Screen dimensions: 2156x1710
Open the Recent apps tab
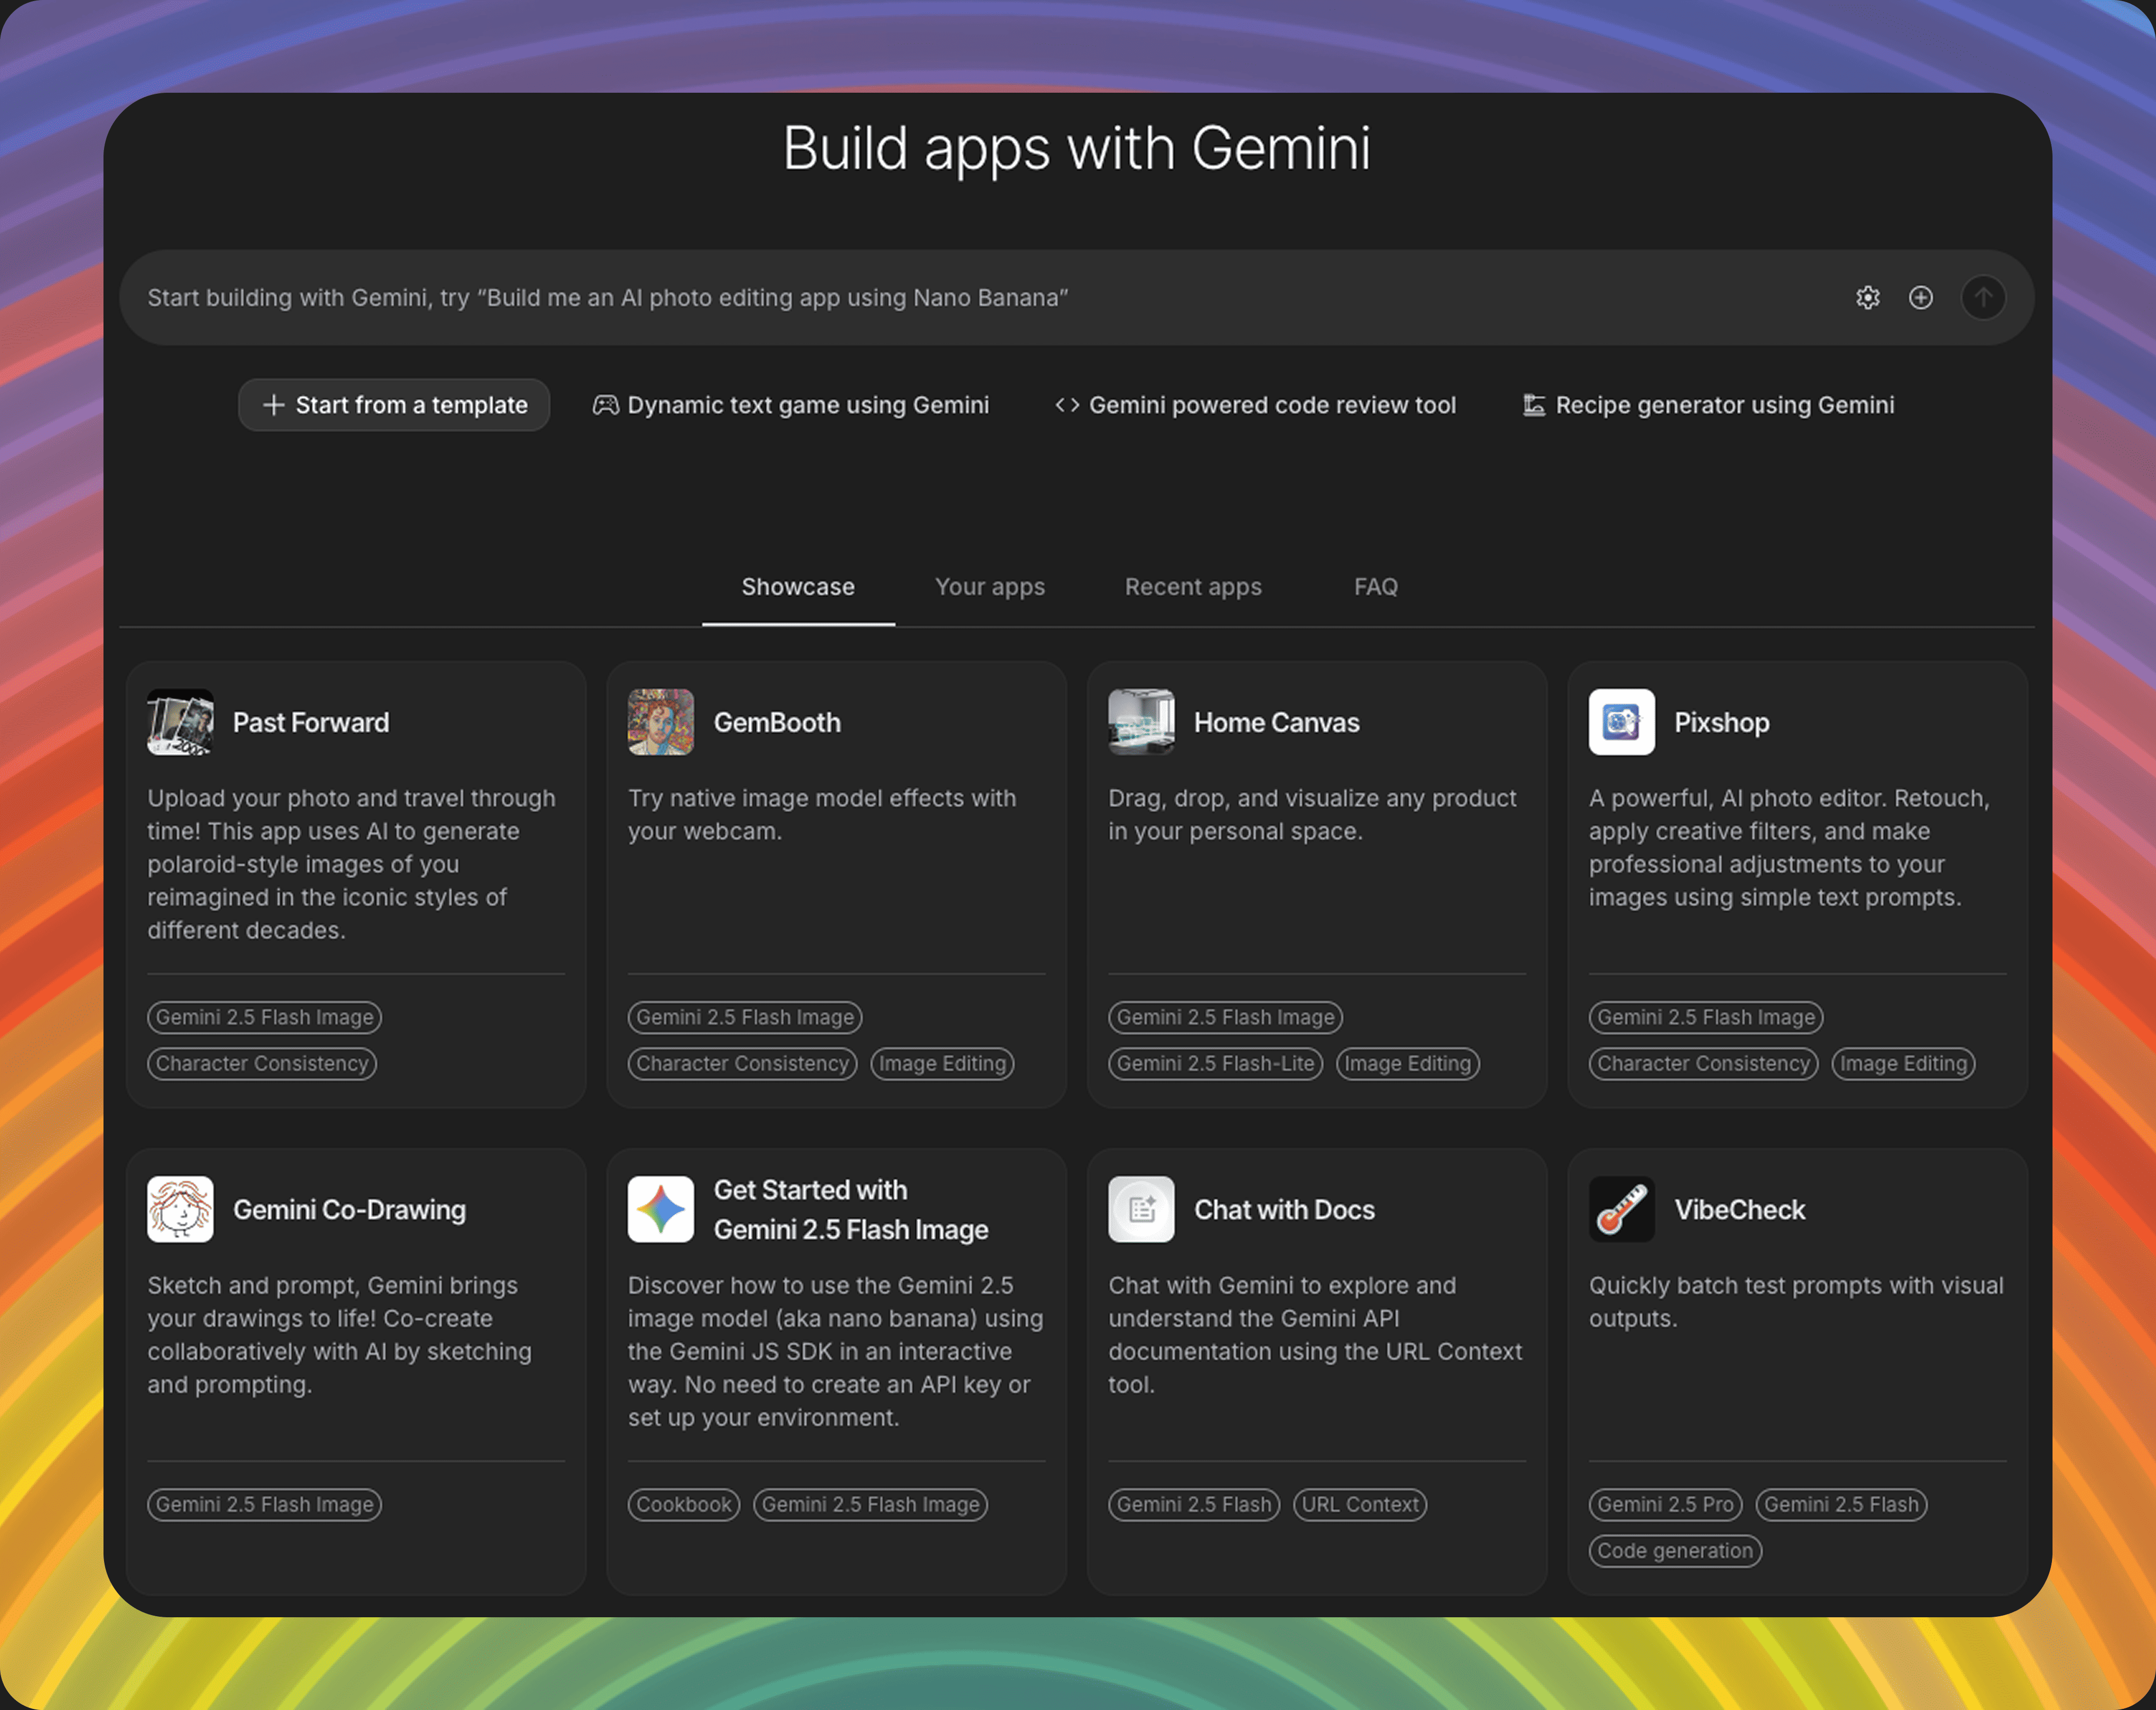click(x=1192, y=587)
